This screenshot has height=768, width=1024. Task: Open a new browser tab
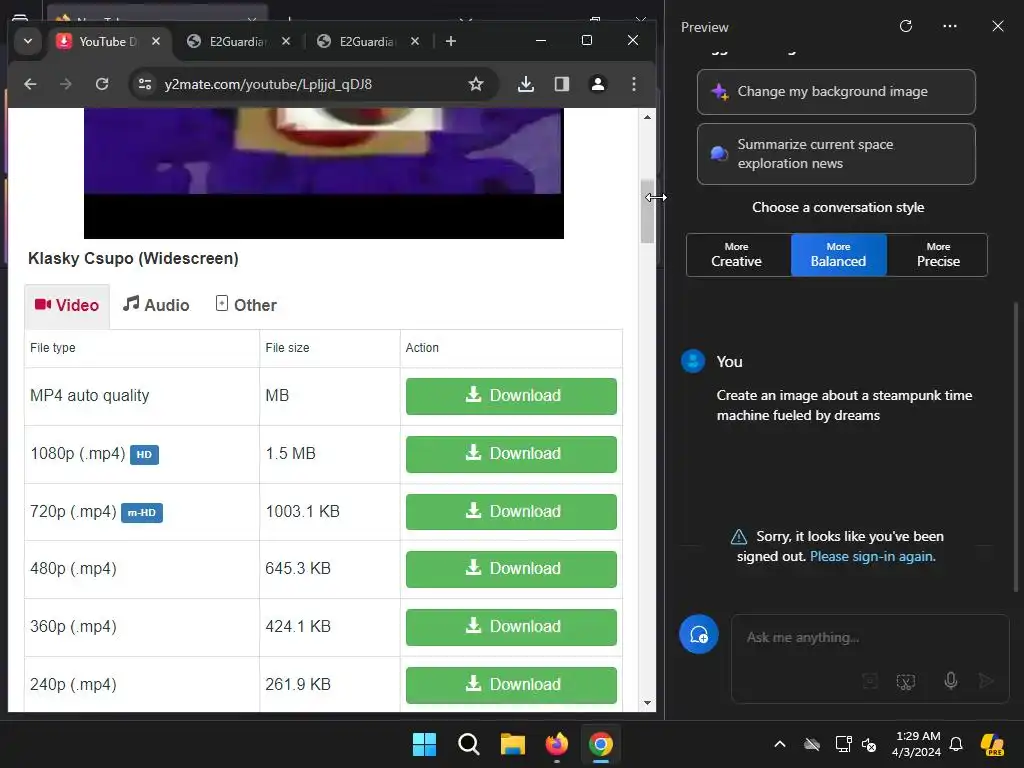(x=451, y=41)
